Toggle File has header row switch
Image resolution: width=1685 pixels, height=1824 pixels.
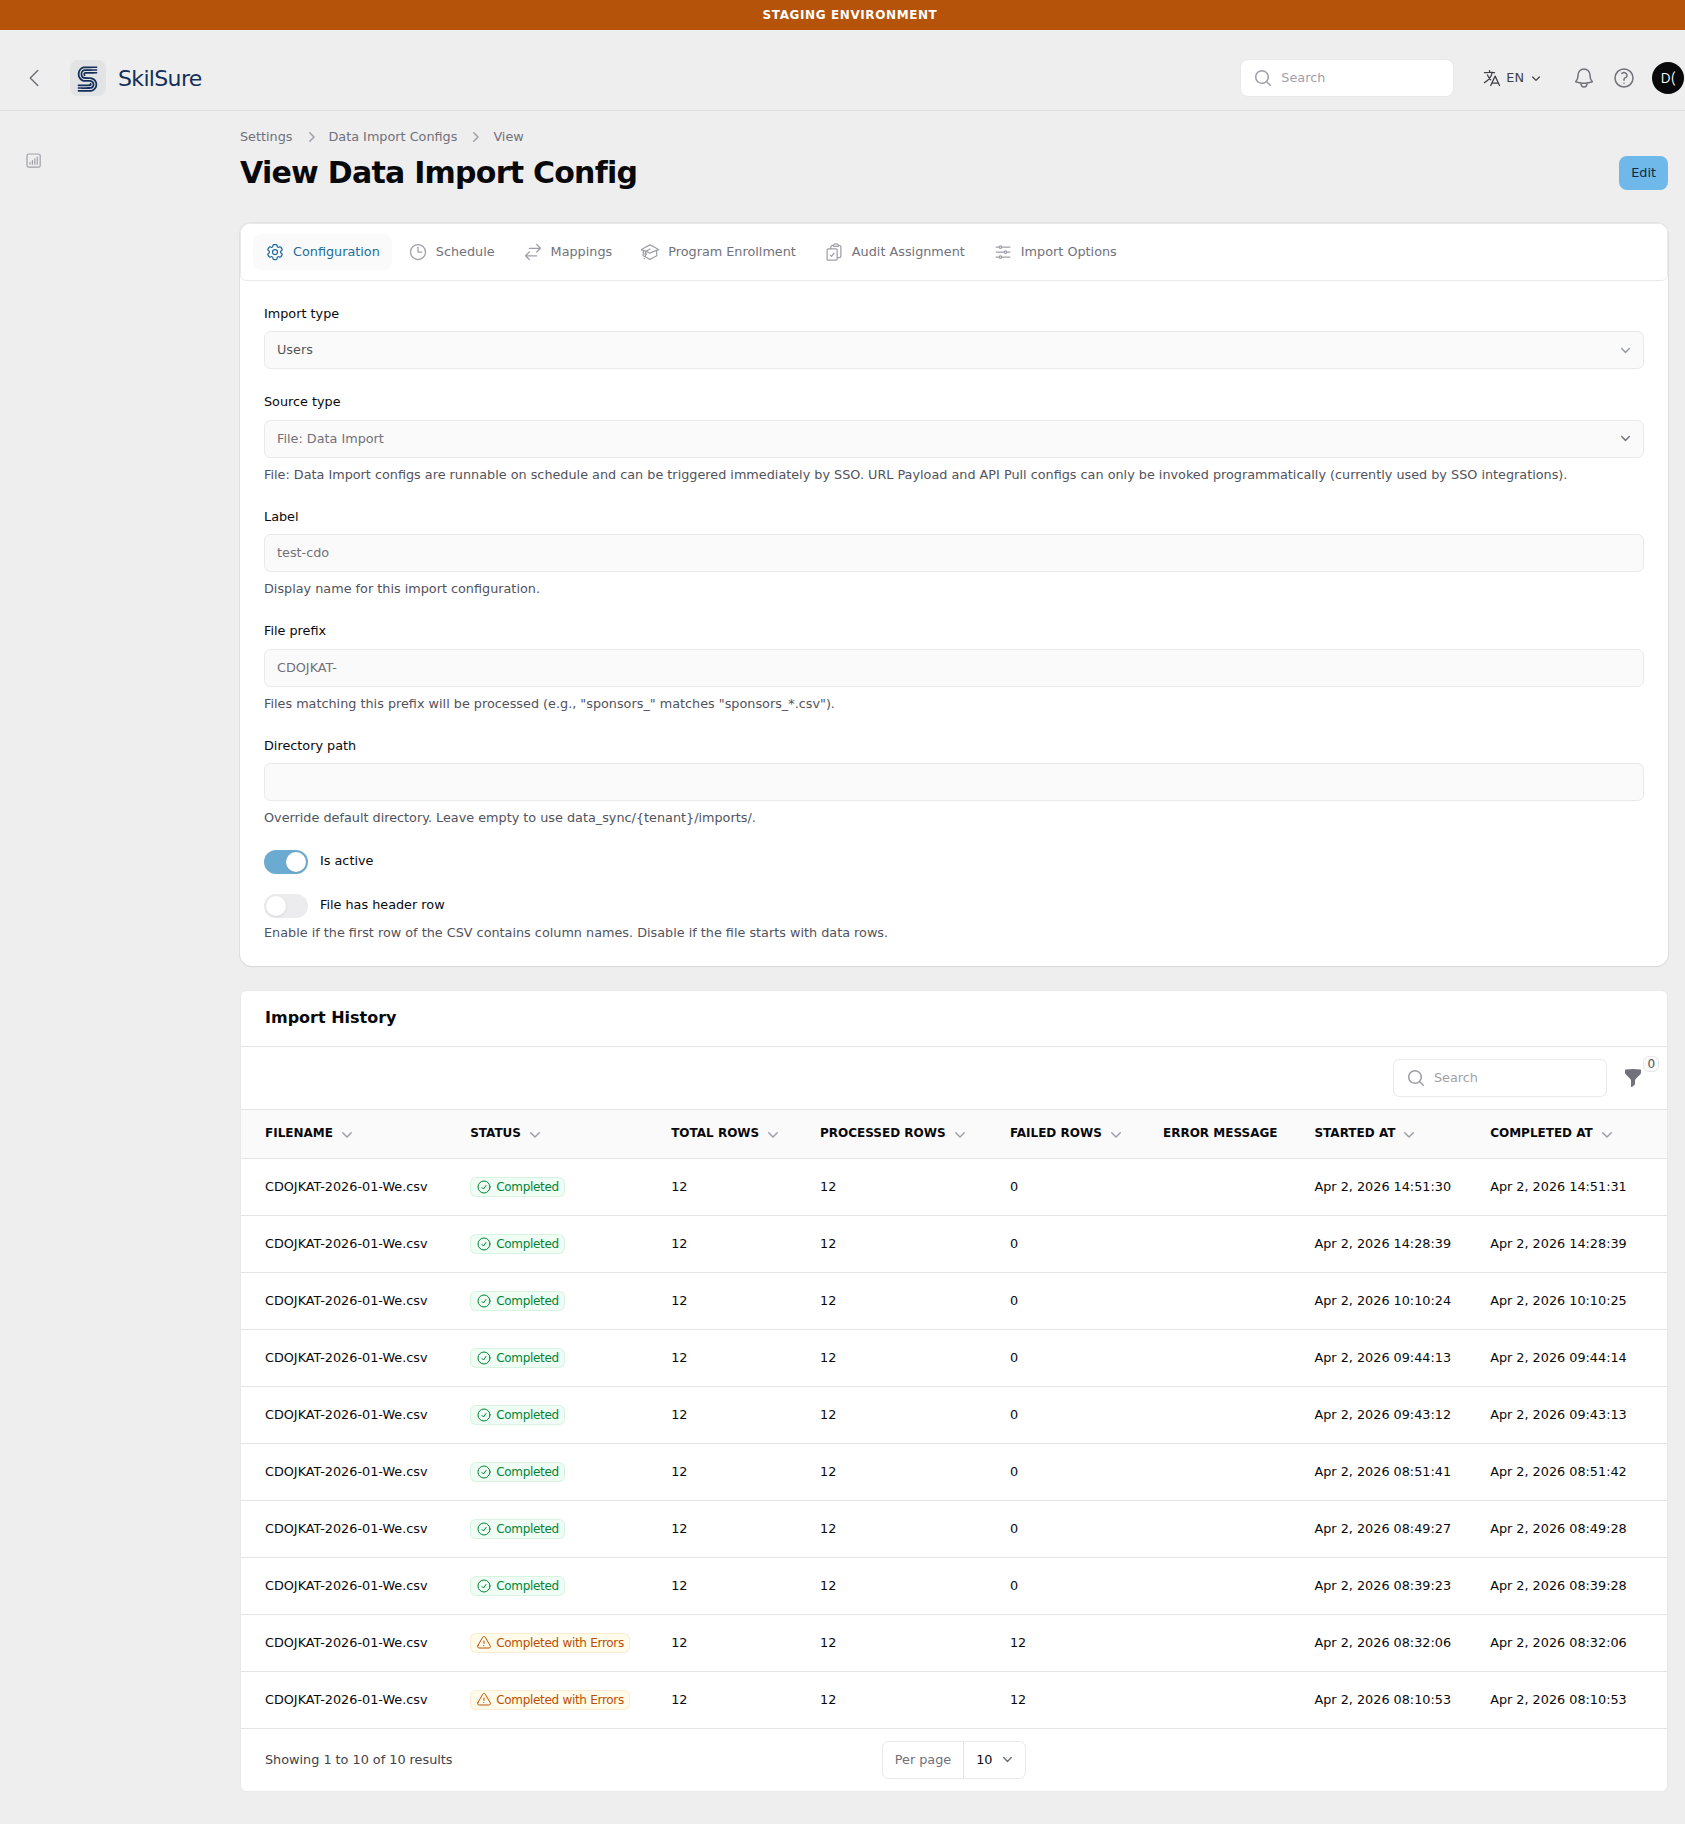tap(286, 905)
